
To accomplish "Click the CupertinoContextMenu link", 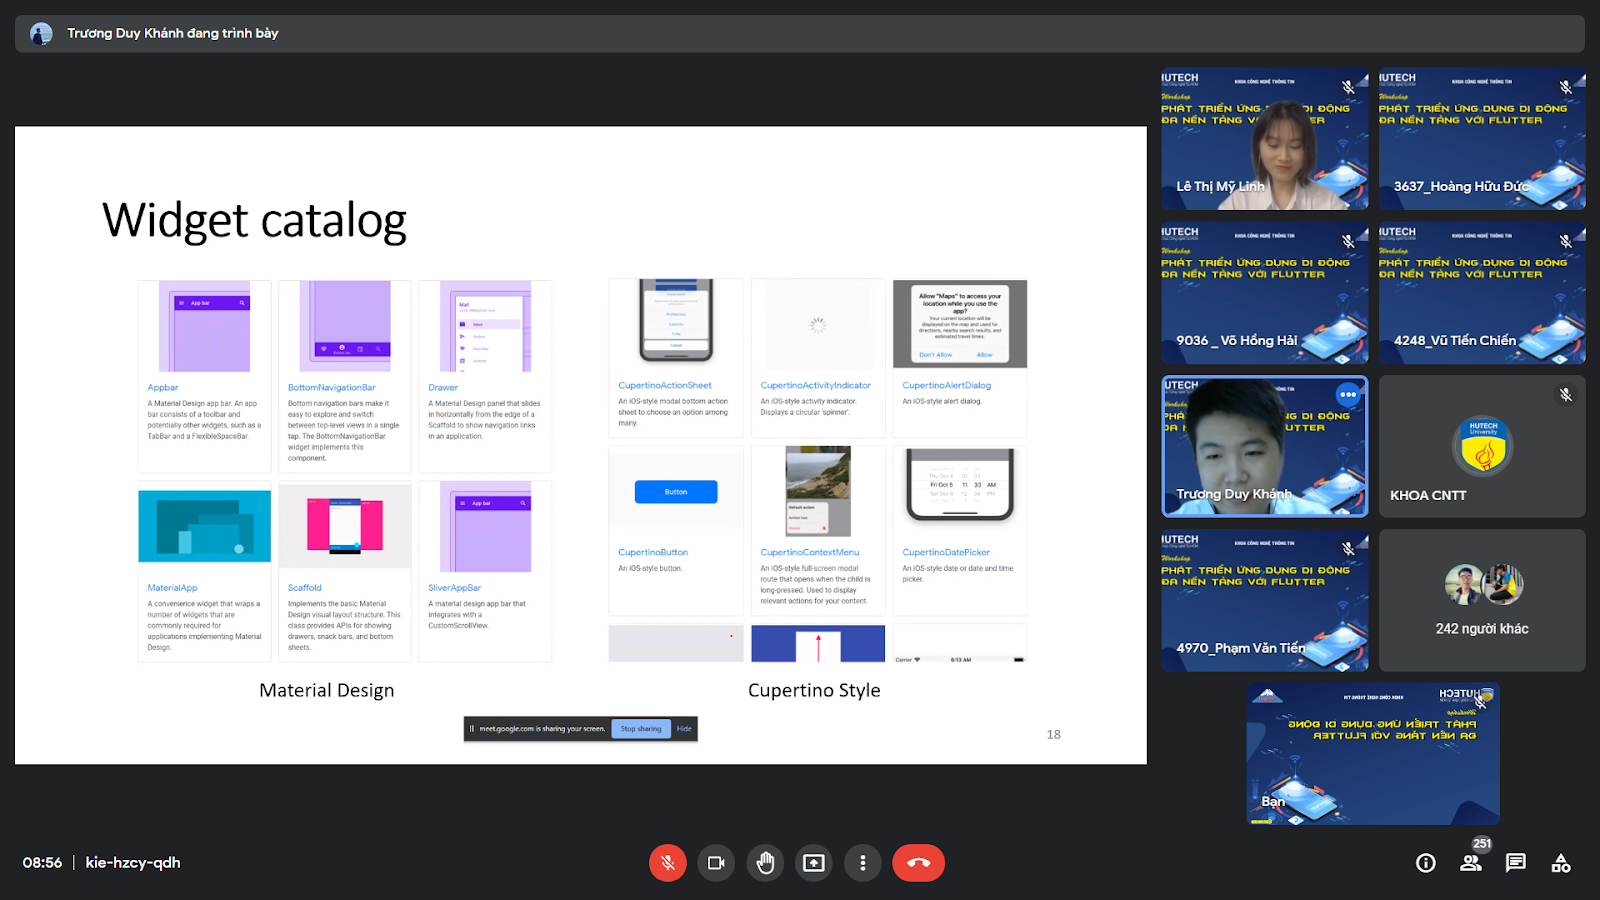I will 810,552.
